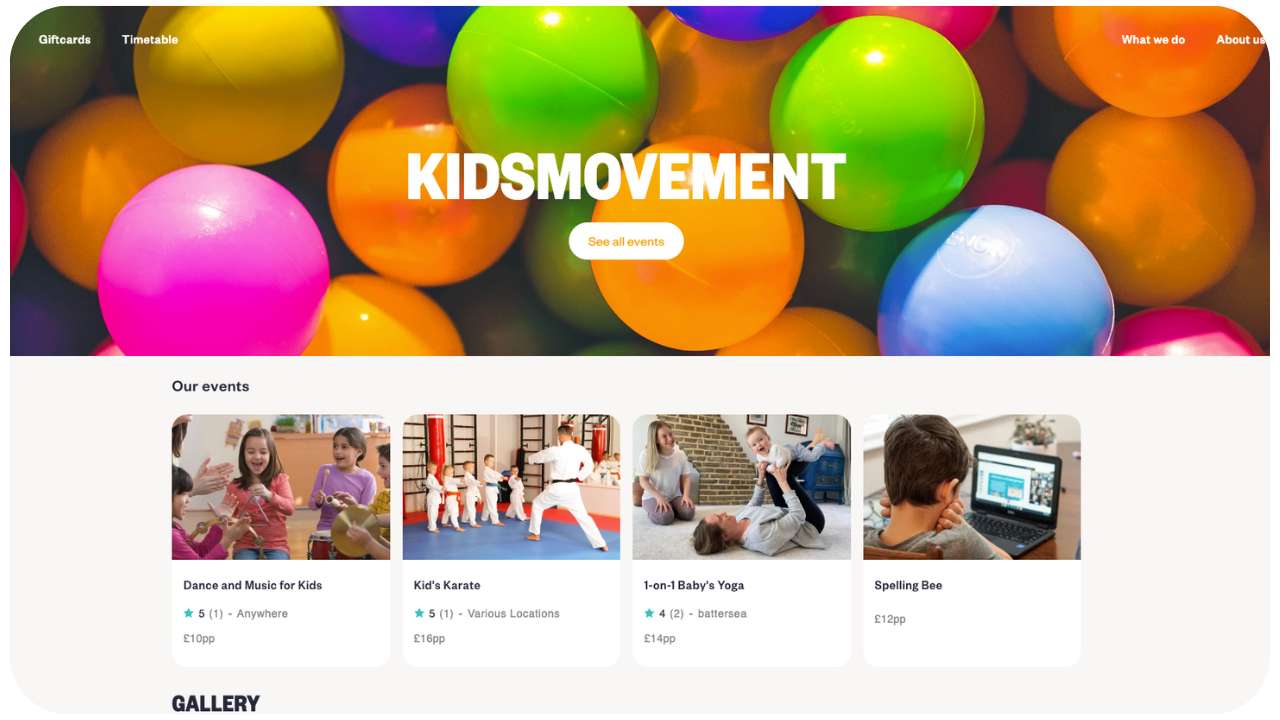This screenshot has height=720, width=1280.
Task: Click the Kid's Karate event title
Action: click(x=447, y=585)
